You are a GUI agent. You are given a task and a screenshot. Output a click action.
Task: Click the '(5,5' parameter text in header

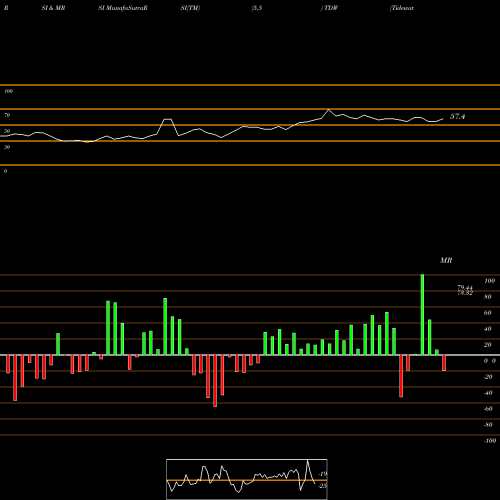pos(257,8)
